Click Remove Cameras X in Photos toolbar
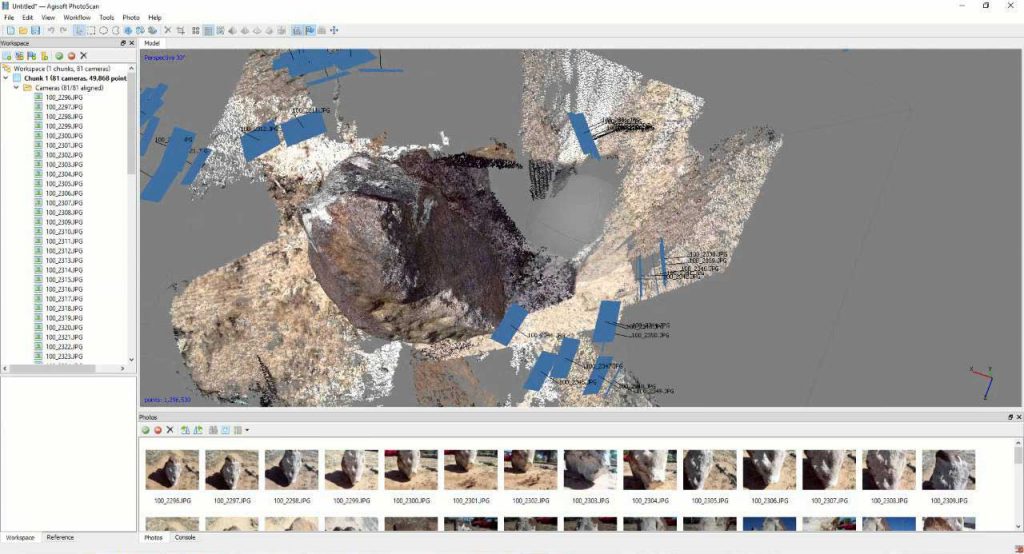This screenshot has width=1024, height=554. (x=170, y=430)
